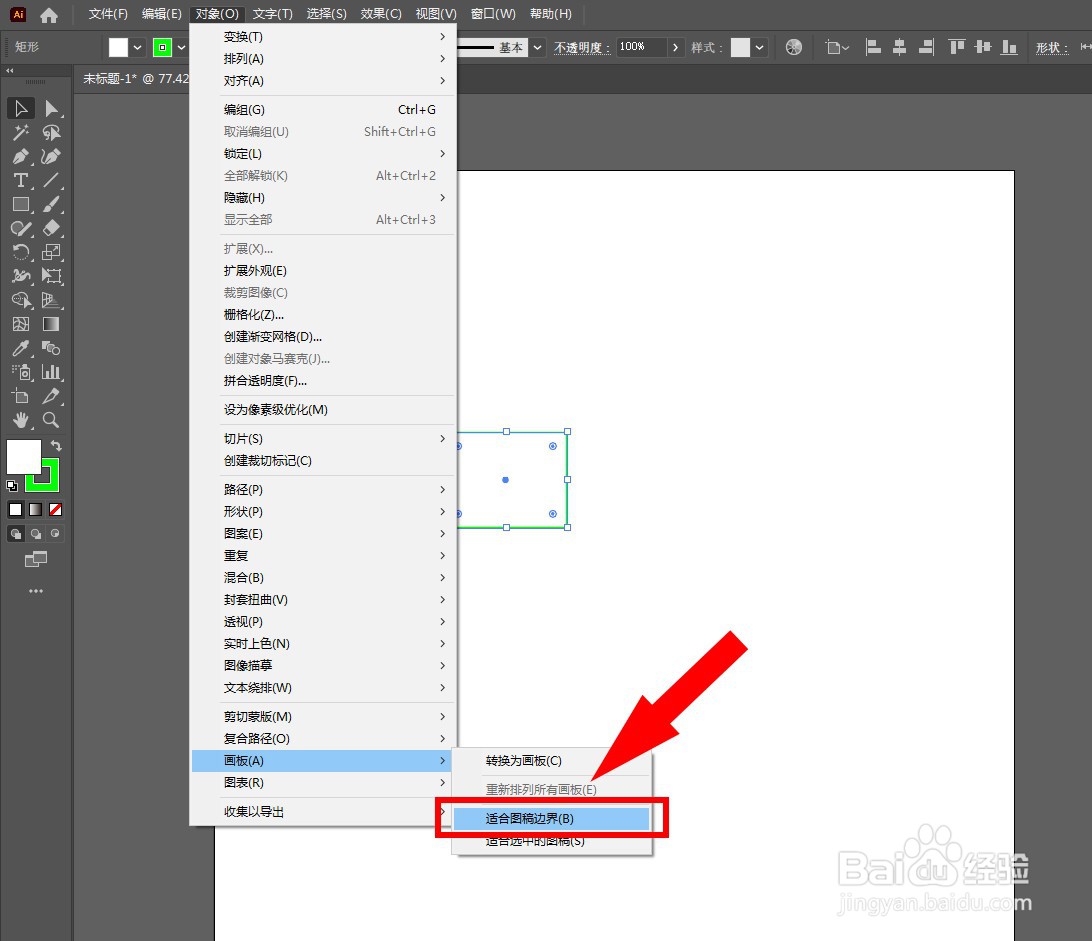
Task: Select the Blend tool
Action: [52, 348]
